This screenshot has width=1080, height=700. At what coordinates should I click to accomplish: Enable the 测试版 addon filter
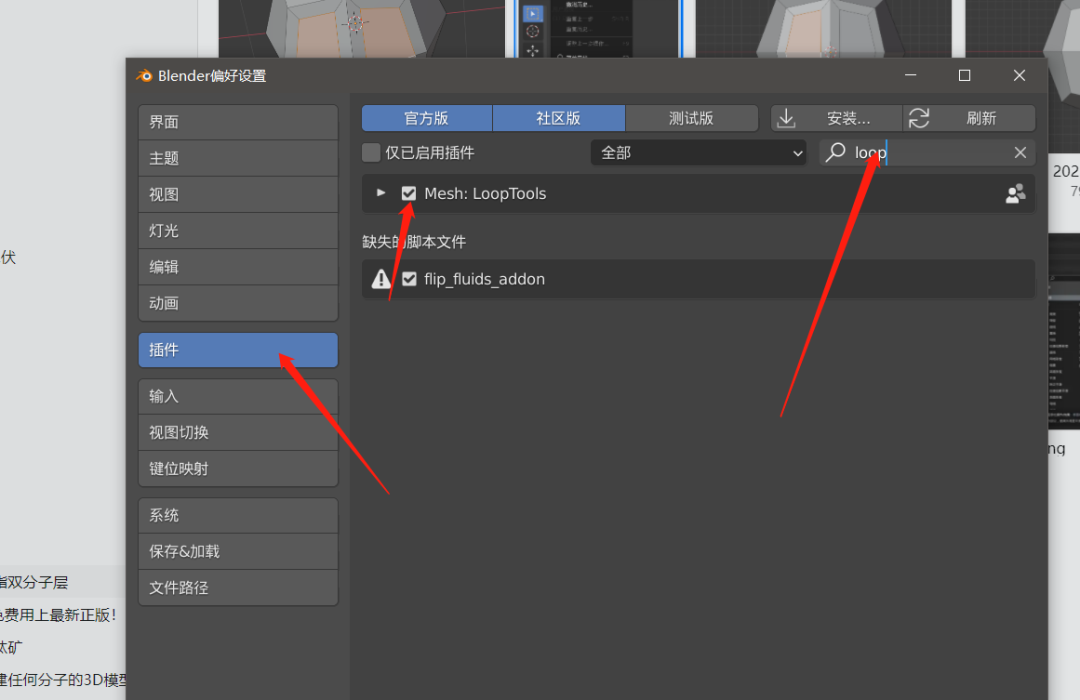pos(692,119)
